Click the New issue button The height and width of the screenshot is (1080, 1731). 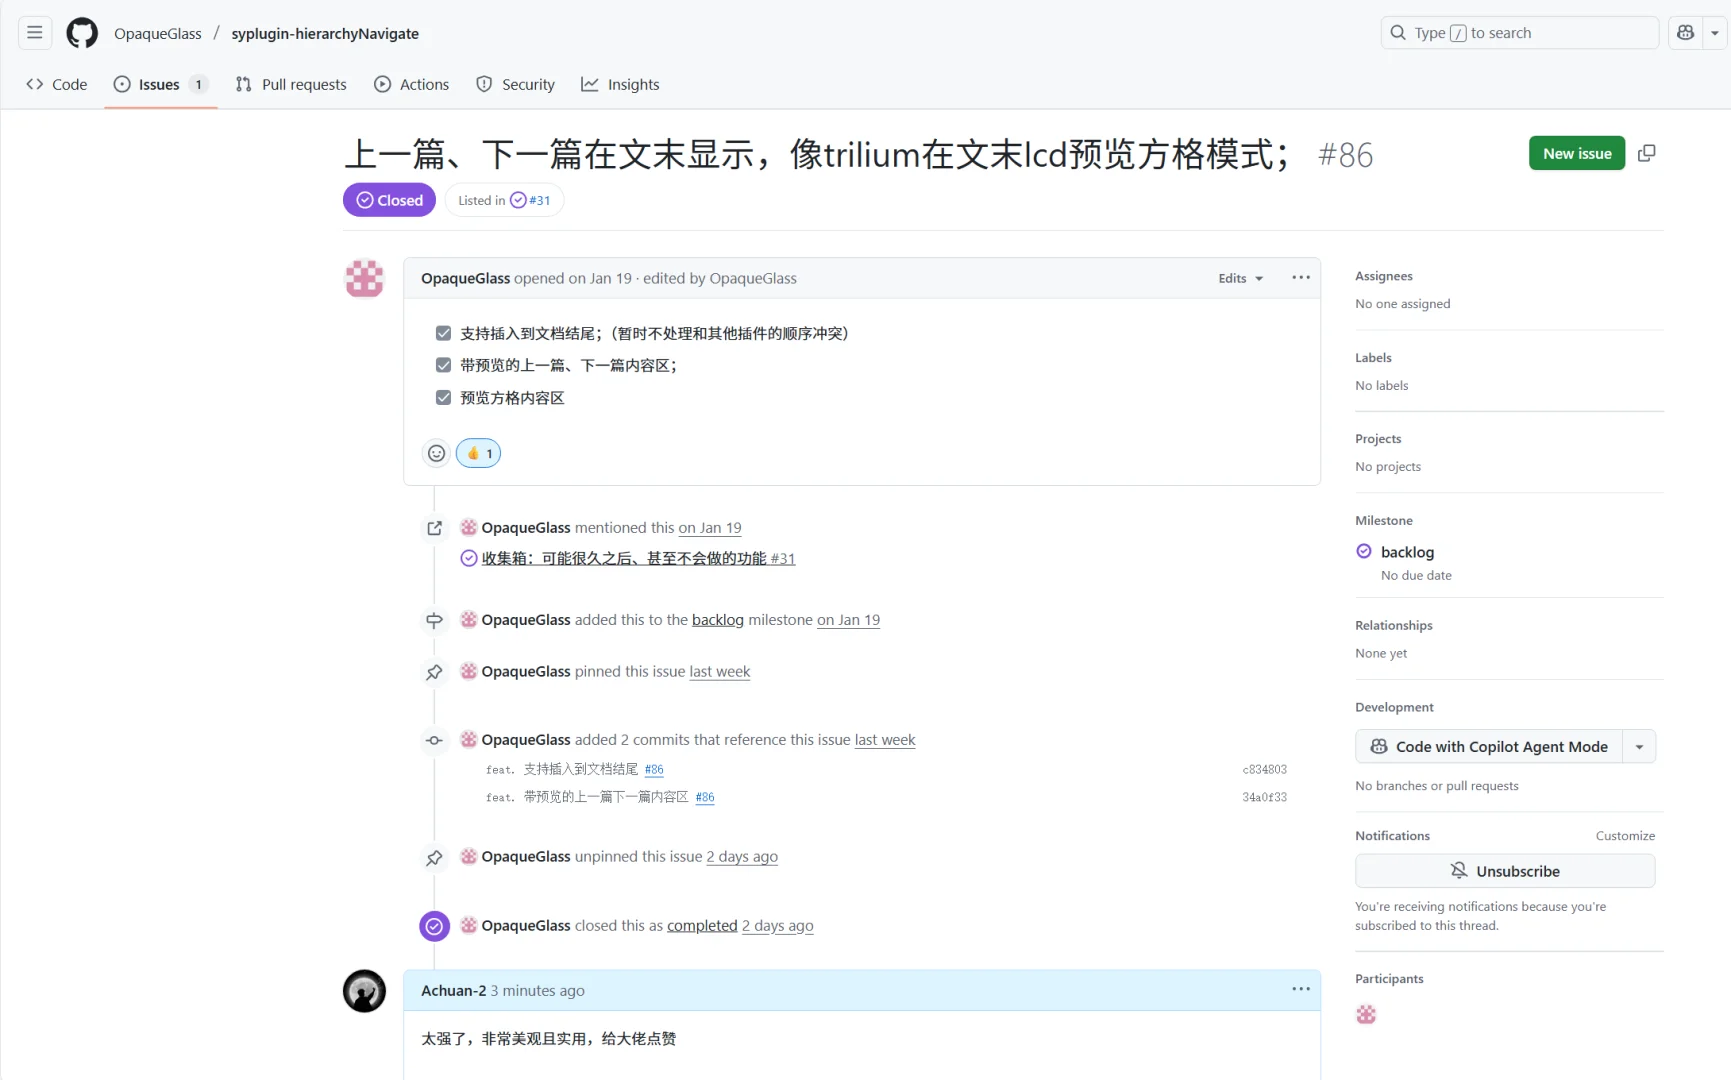pos(1576,153)
